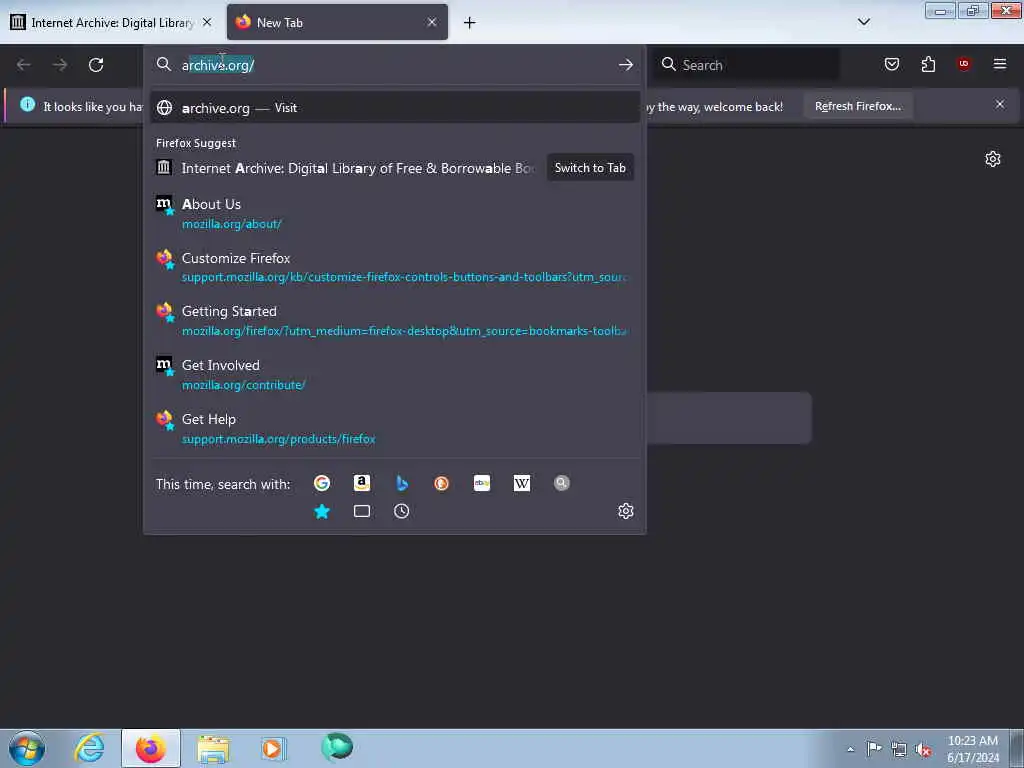Search this time with Wikipedia
The image size is (1024, 768).
pyautogui.click(x=522, y=483)
